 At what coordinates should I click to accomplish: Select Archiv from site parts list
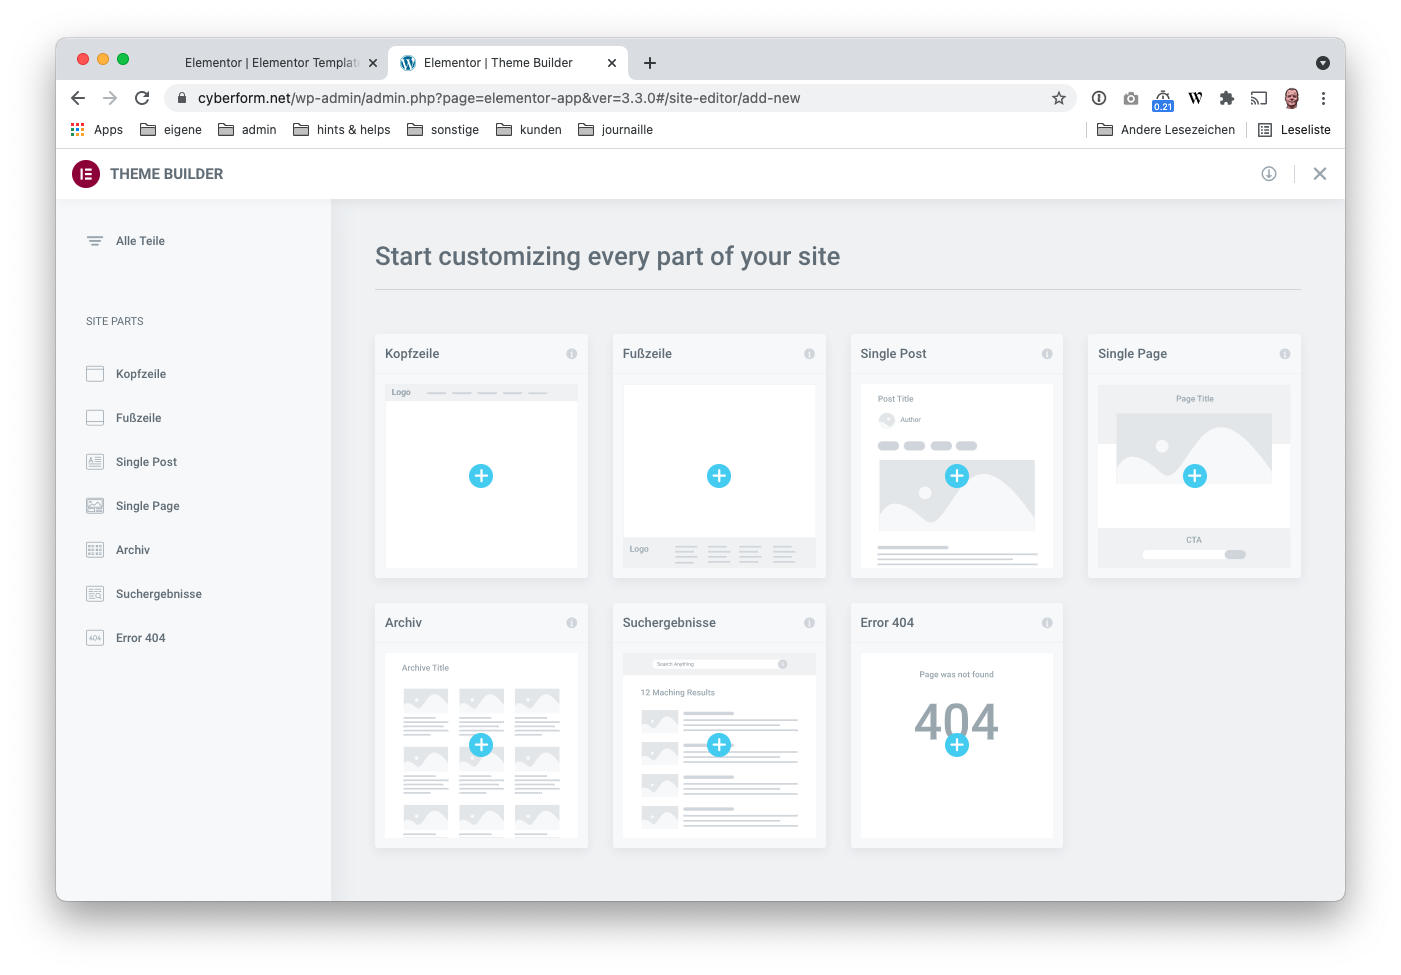point(132,550)
